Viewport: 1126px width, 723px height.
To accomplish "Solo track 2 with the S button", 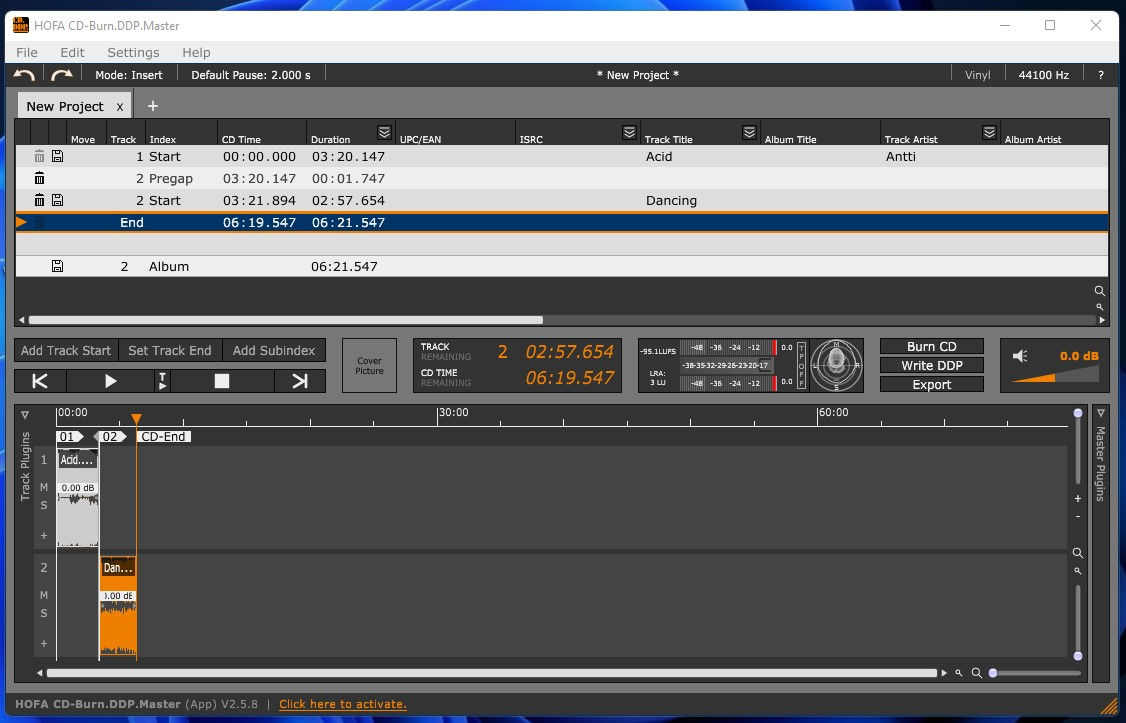I will click(44, 613).
